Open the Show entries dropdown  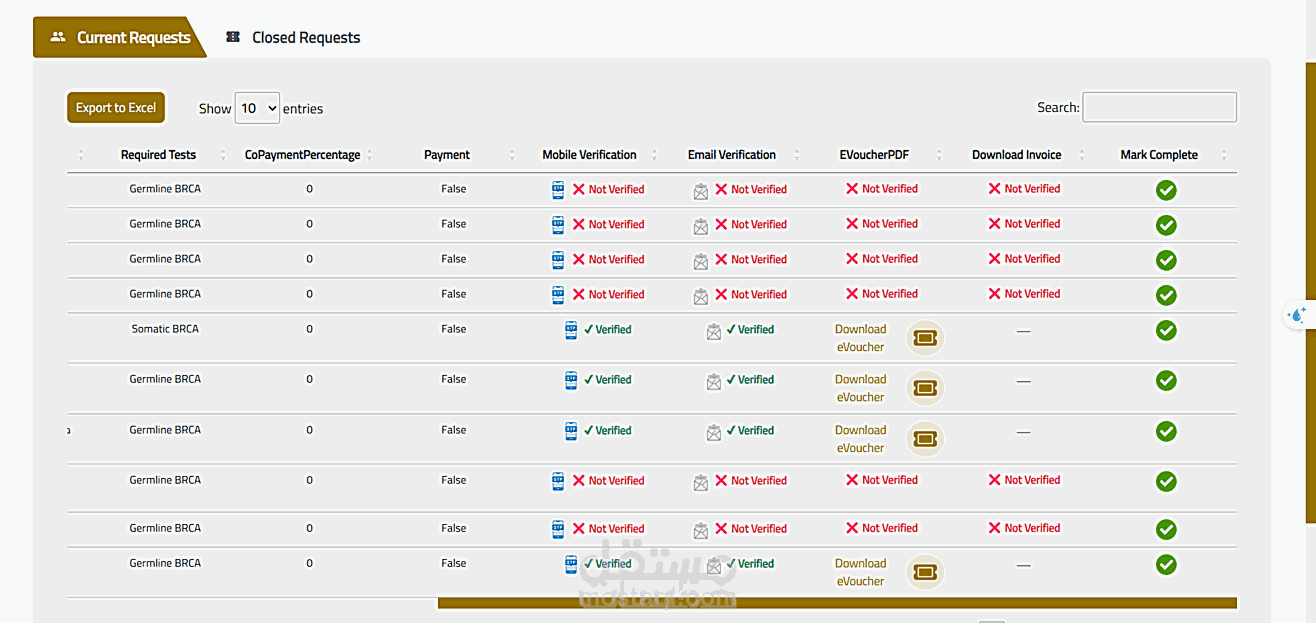257,108
